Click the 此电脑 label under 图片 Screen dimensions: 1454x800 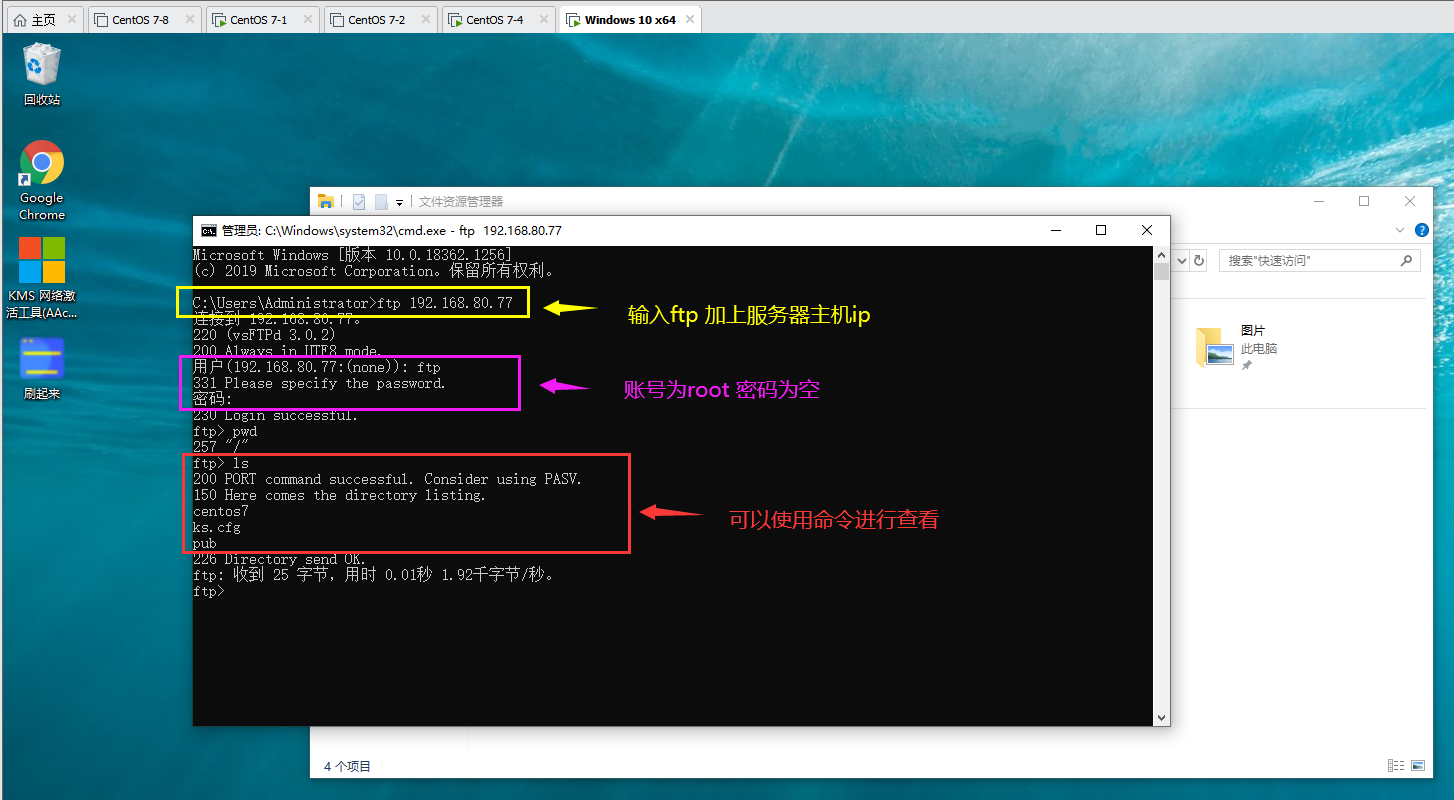coord(1258,349)
